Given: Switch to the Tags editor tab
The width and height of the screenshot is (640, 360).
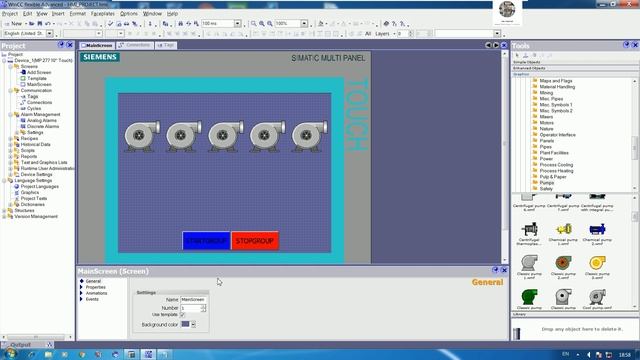Looking at the screenshot, I should click(166, 45).
